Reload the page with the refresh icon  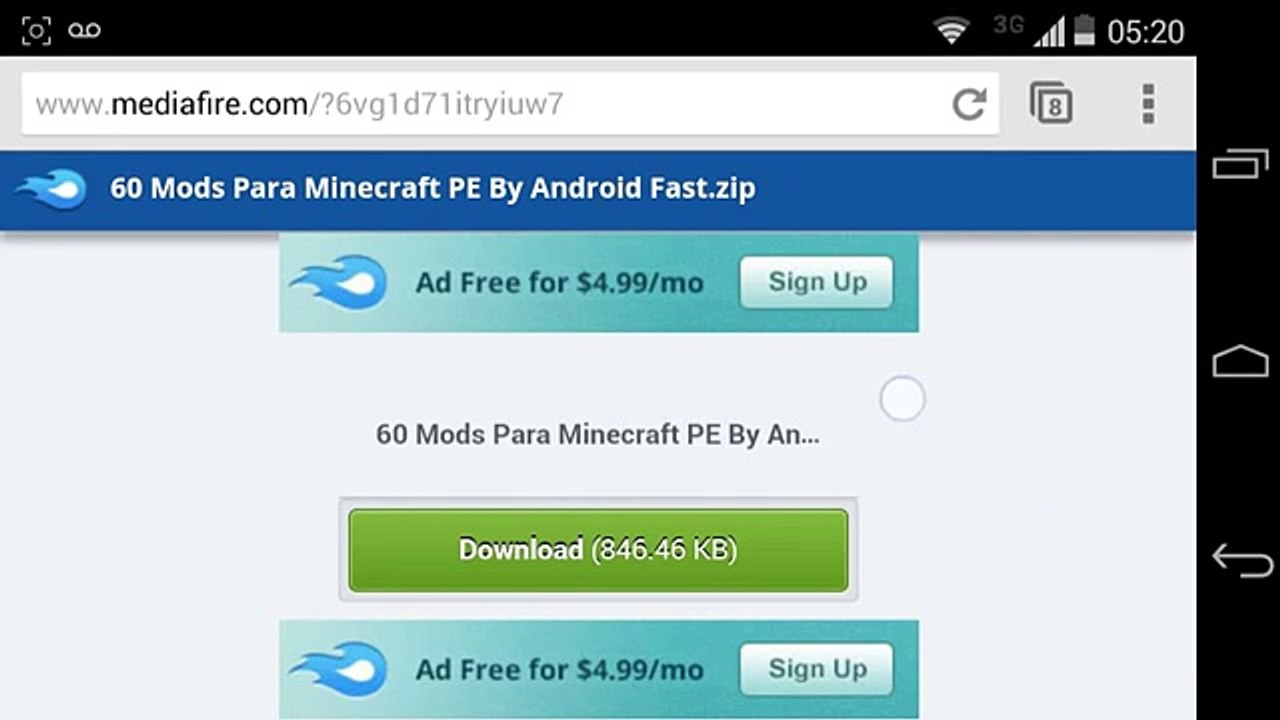[x=969, y=103]
